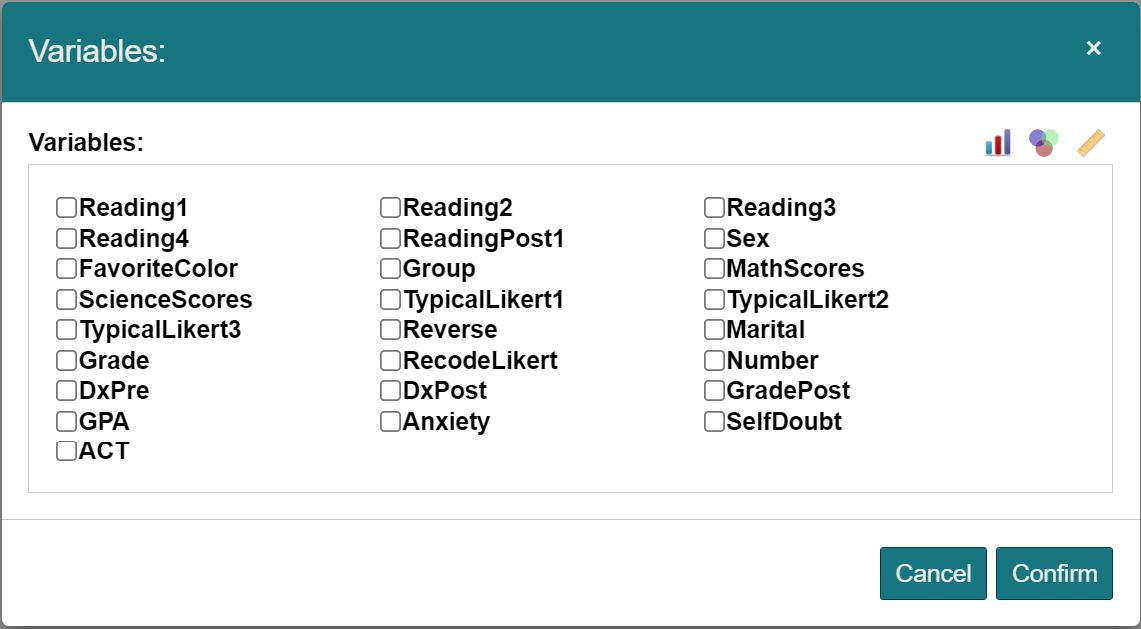The height and width of the screenshot is (629, 1141).
Task: Select the DxPre variable checkbox
Action: coord(67,391)
